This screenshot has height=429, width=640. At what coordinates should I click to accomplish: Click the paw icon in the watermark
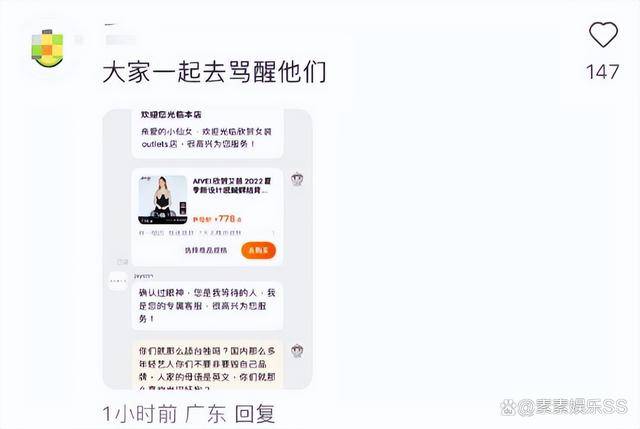click(508, 407)
